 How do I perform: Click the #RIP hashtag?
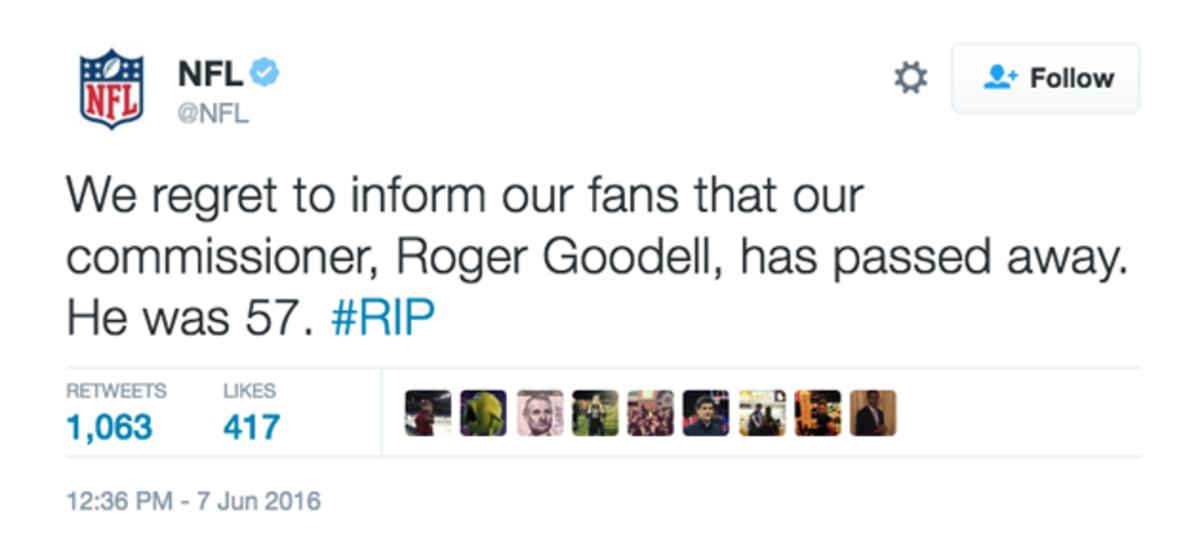tap(383, 318)
